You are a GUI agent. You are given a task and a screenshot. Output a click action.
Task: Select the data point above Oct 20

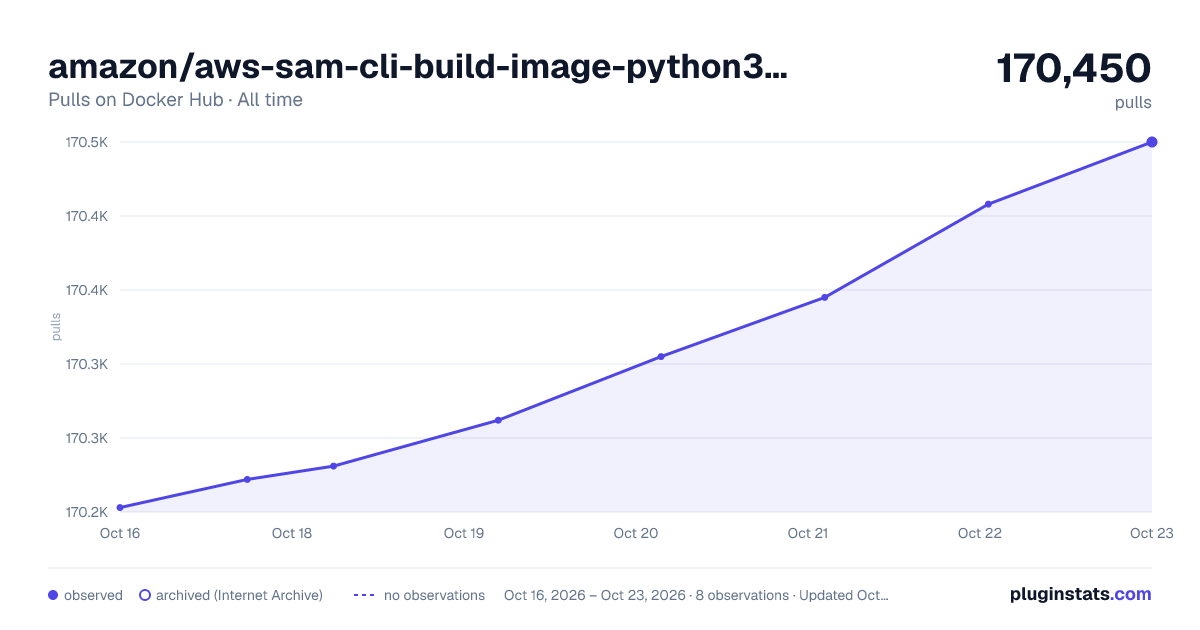(x=661, y=356)
